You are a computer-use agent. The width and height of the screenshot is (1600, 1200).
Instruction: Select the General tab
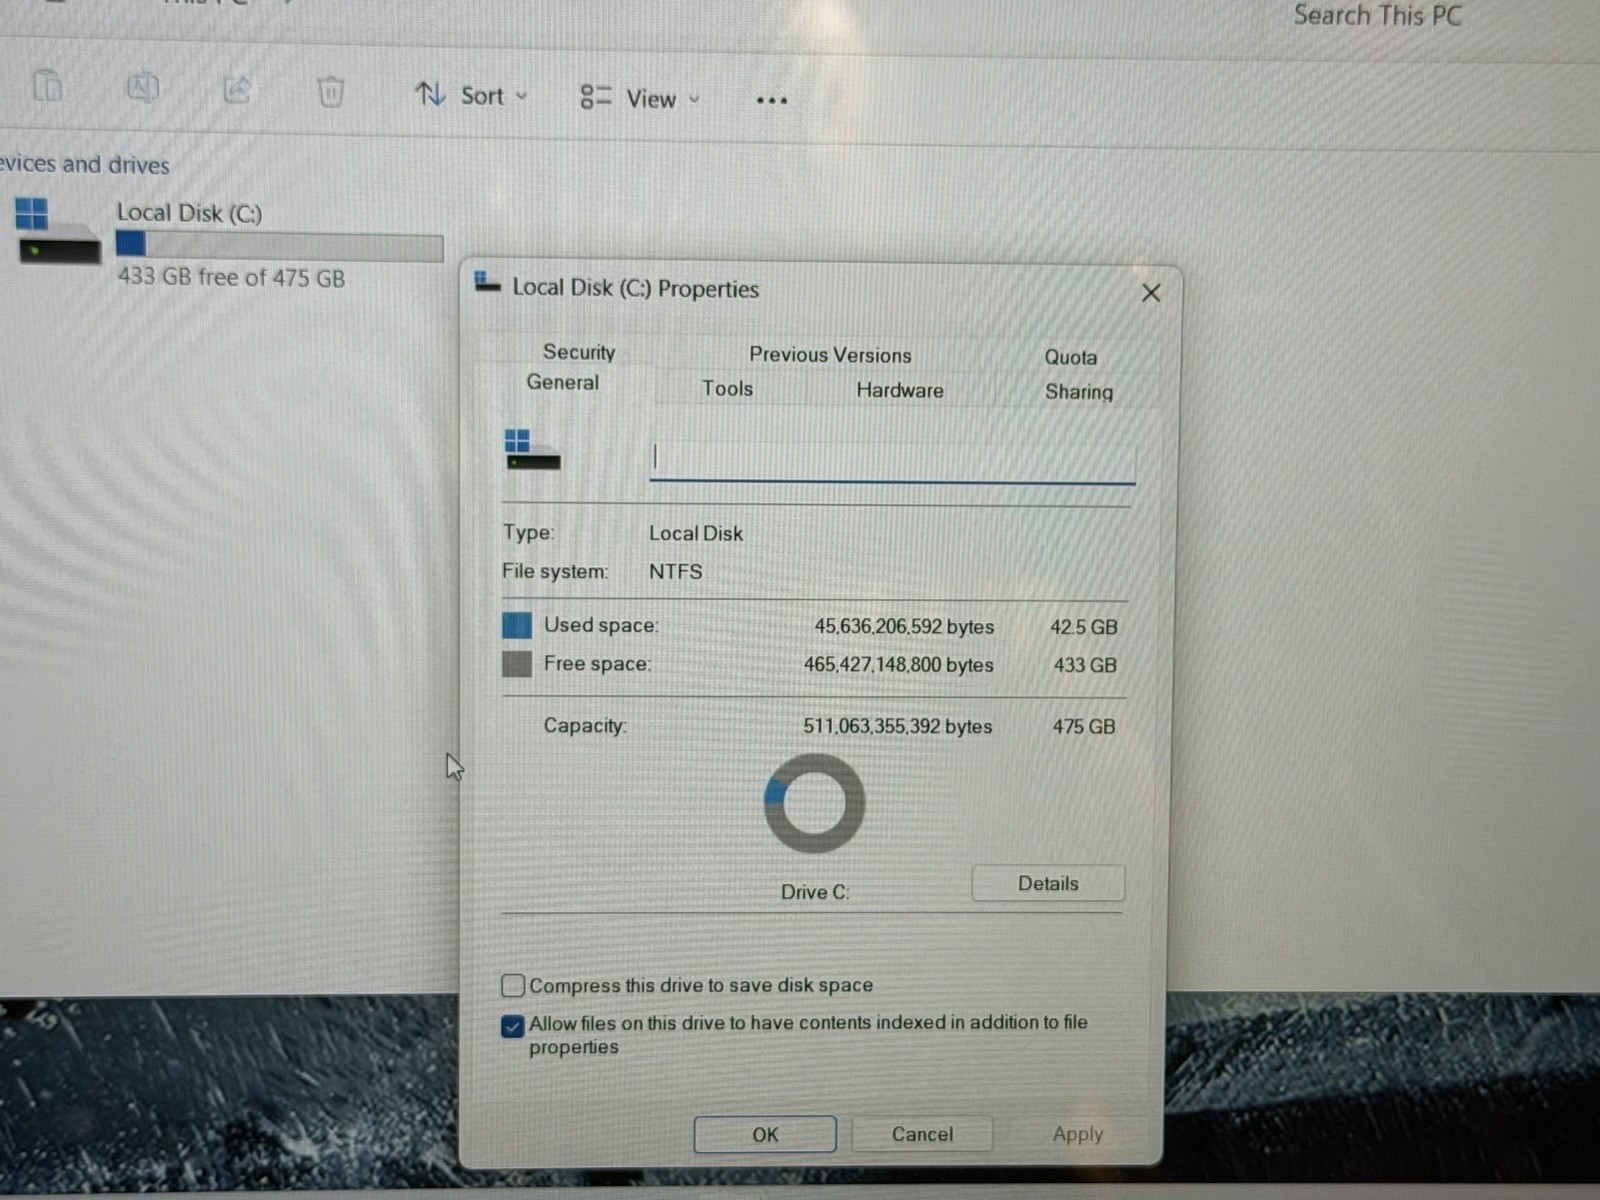click(x=563, y=382)
